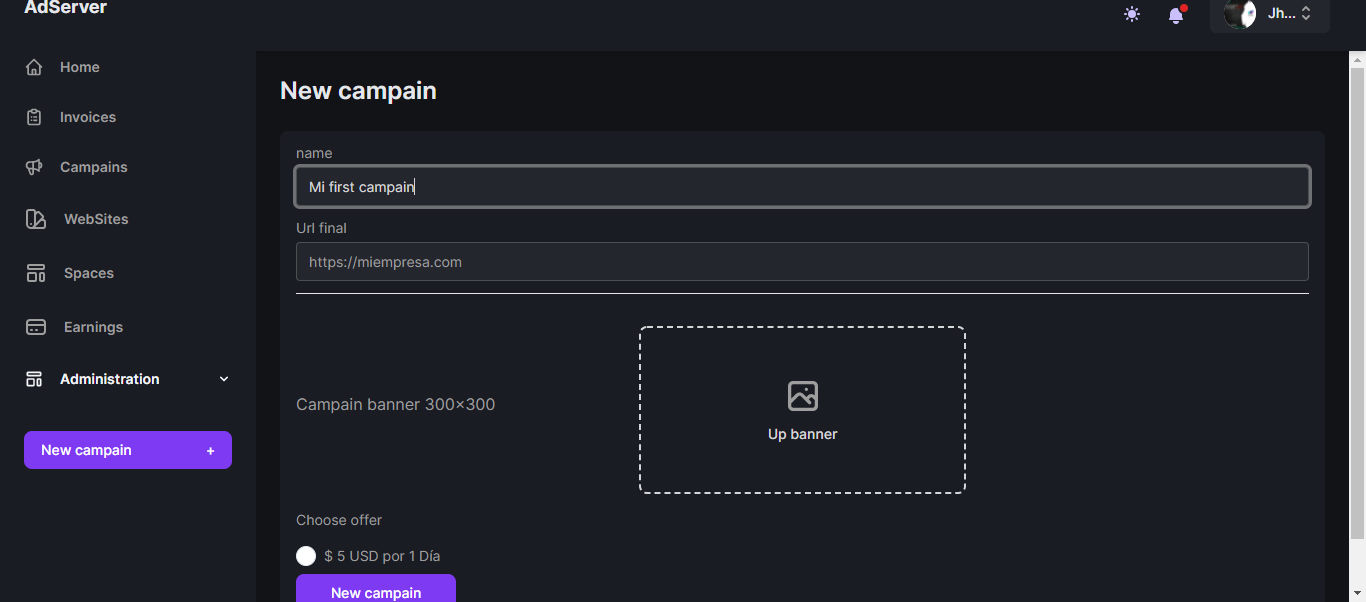Image resolution: width=1366 pixels, height=602 pixels.
Task: Expand the Administration menu chevron
Action: coord(224,379)
